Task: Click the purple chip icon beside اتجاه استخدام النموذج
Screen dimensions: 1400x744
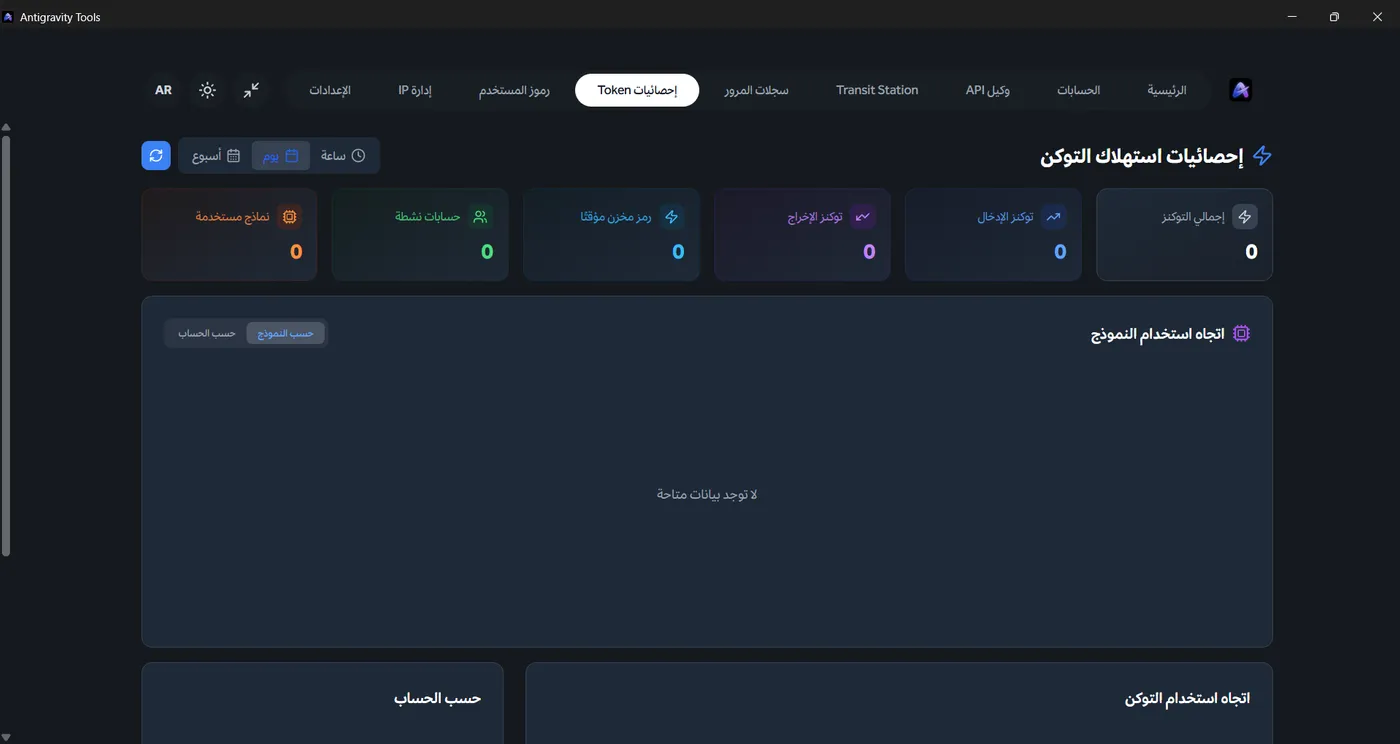Action: (1241, 334)
